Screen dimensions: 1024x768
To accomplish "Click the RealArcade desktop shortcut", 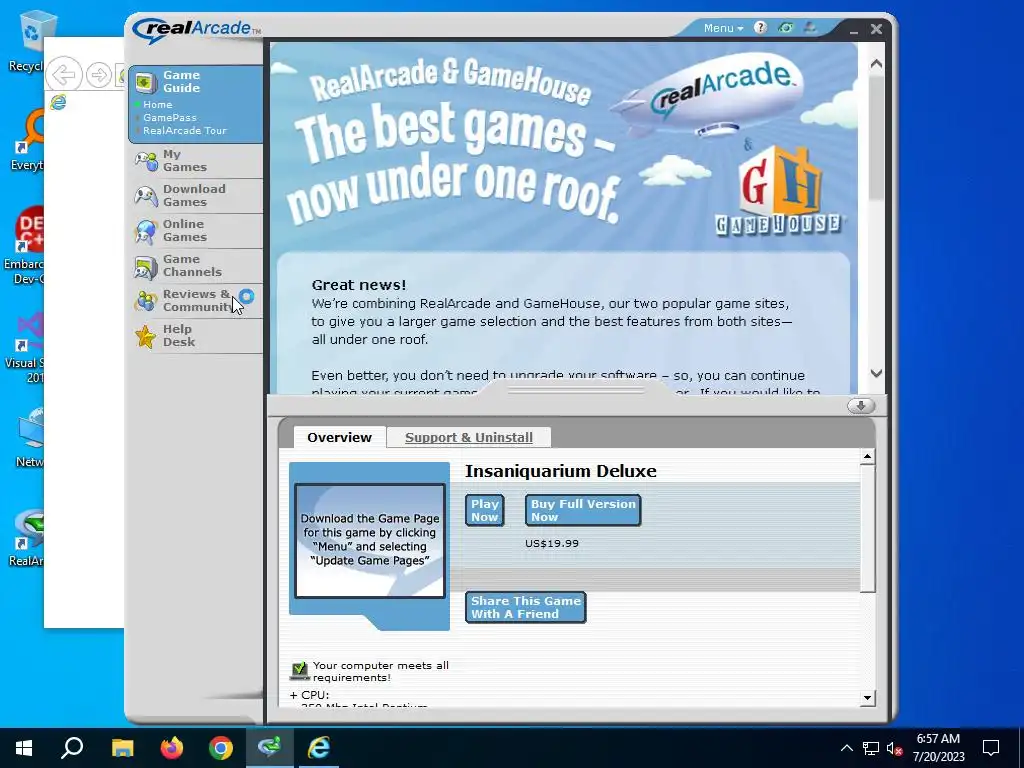I will pos(26,537).
